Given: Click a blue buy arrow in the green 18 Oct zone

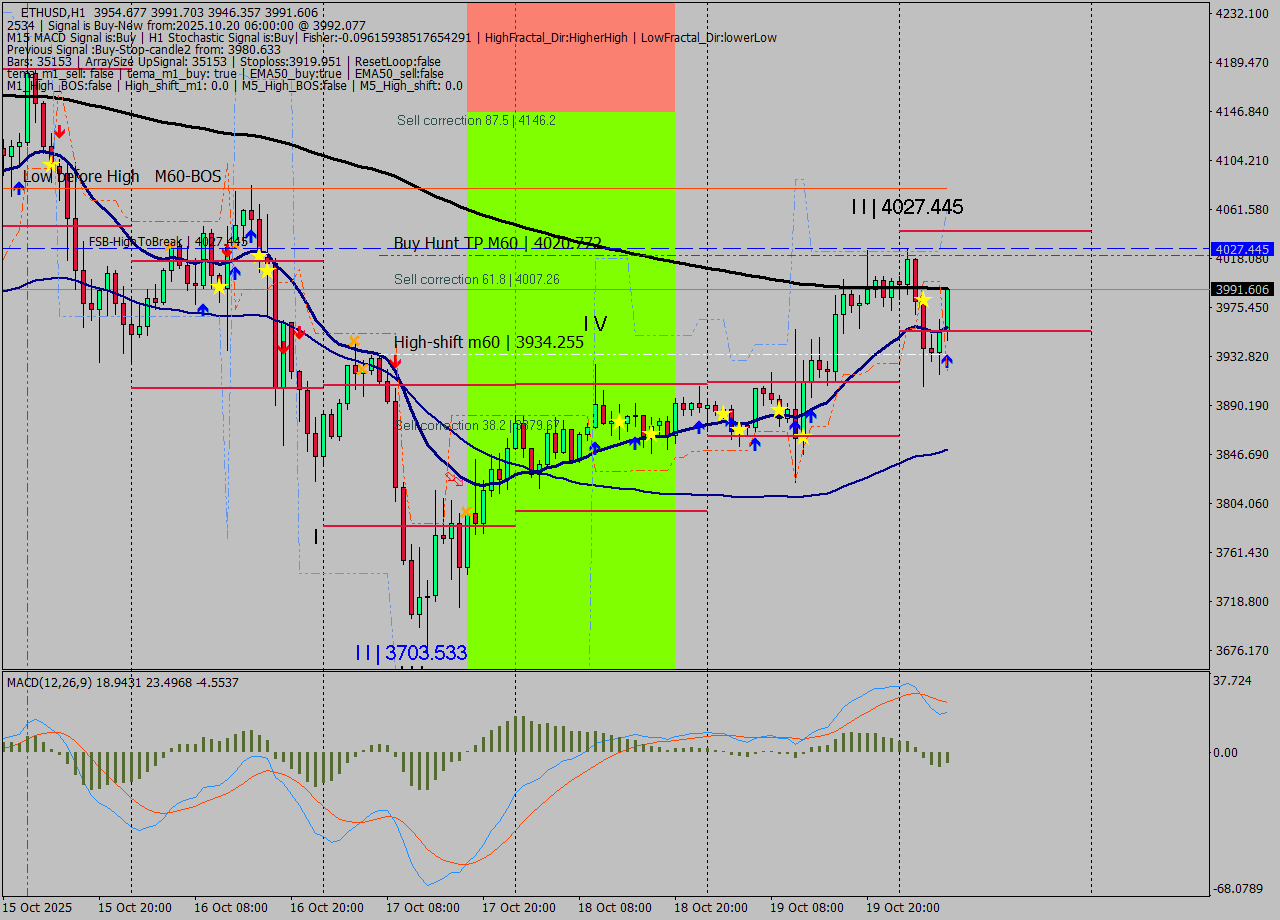Looking at the screenshot, I should (x=635, y=442).
